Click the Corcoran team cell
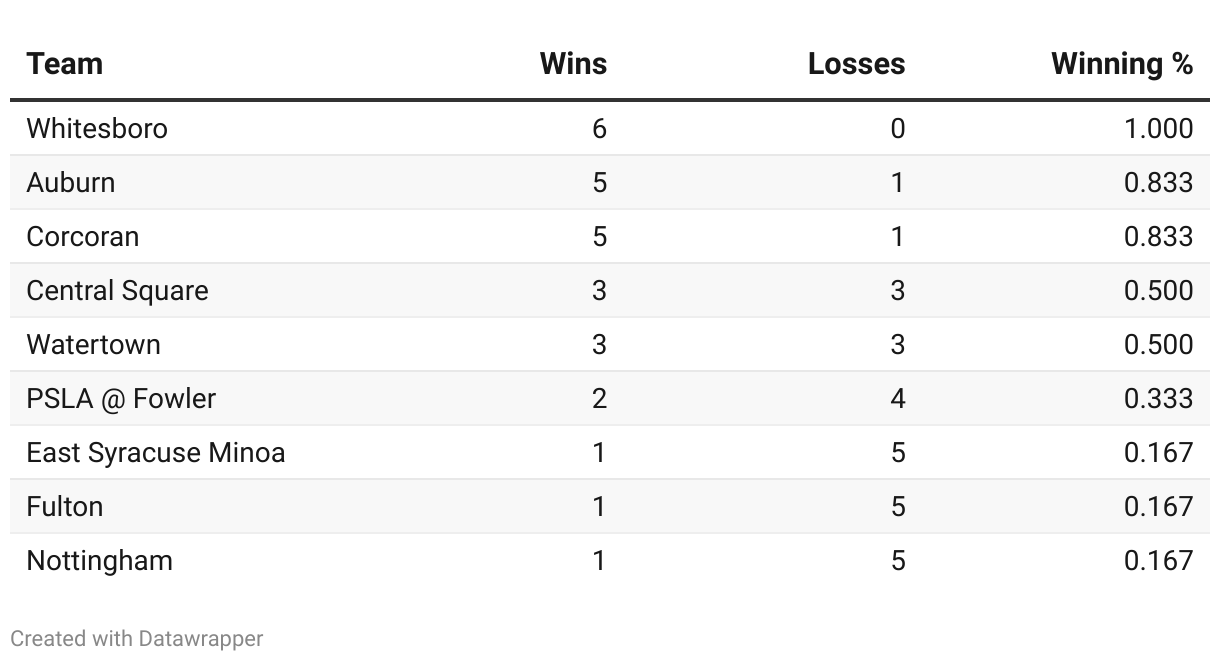Viewport: 1220px width, 662px height. pos(83,237)
